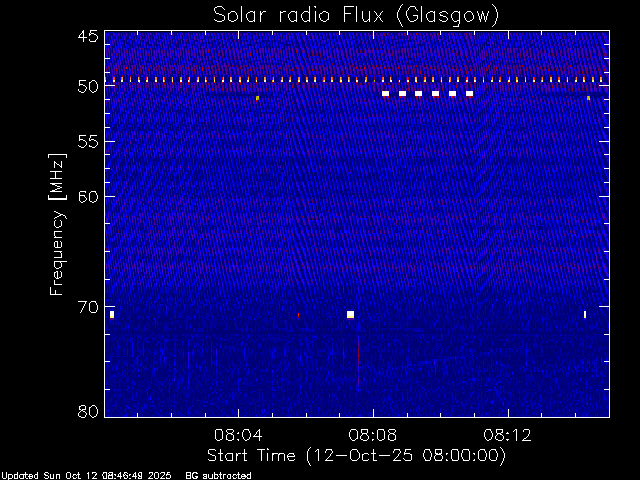
Task: Click the 80 frequency axis label
Action: pyautogui.click(x=88, y=411)
